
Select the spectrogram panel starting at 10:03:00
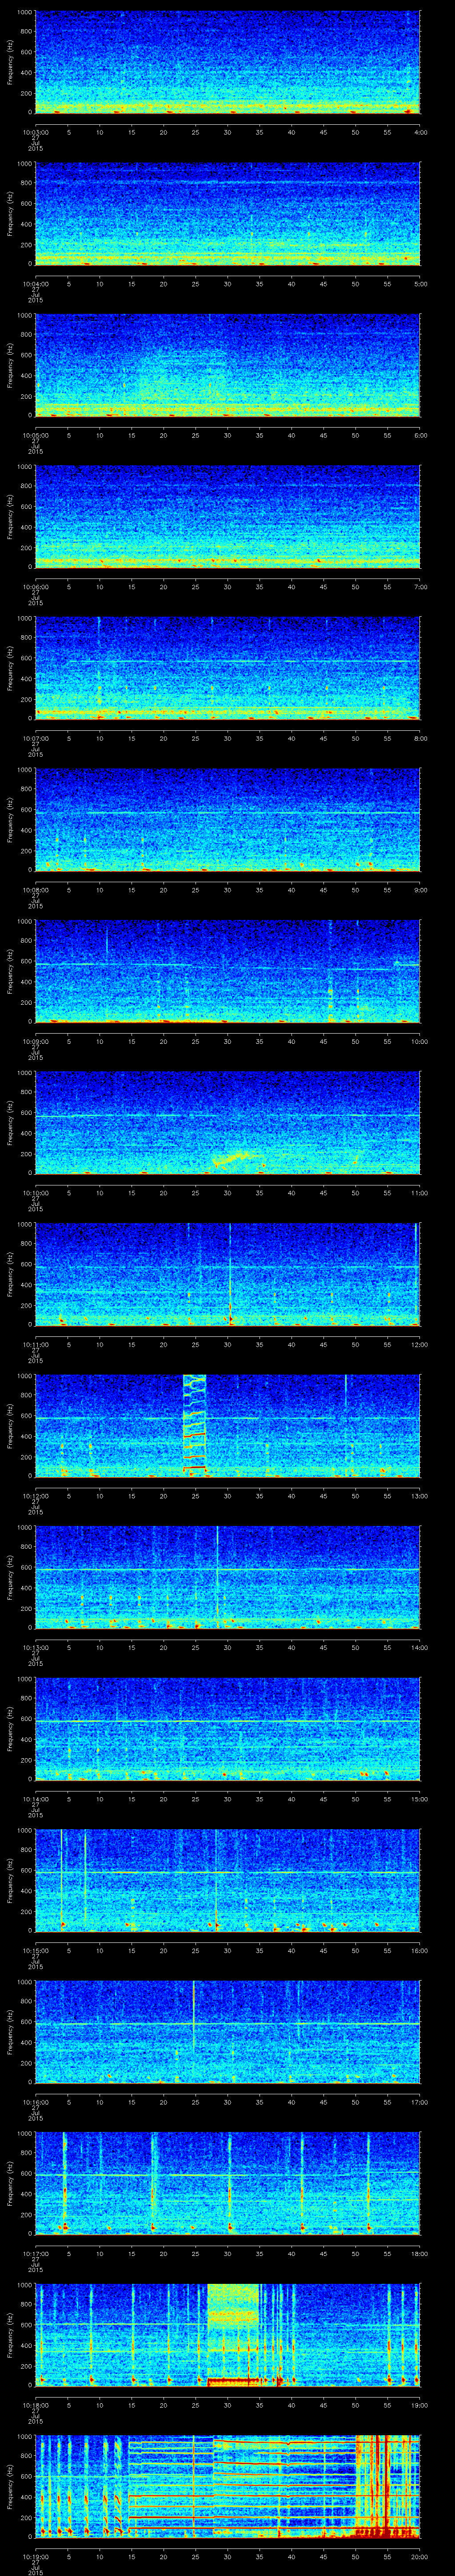pos(227,62)
